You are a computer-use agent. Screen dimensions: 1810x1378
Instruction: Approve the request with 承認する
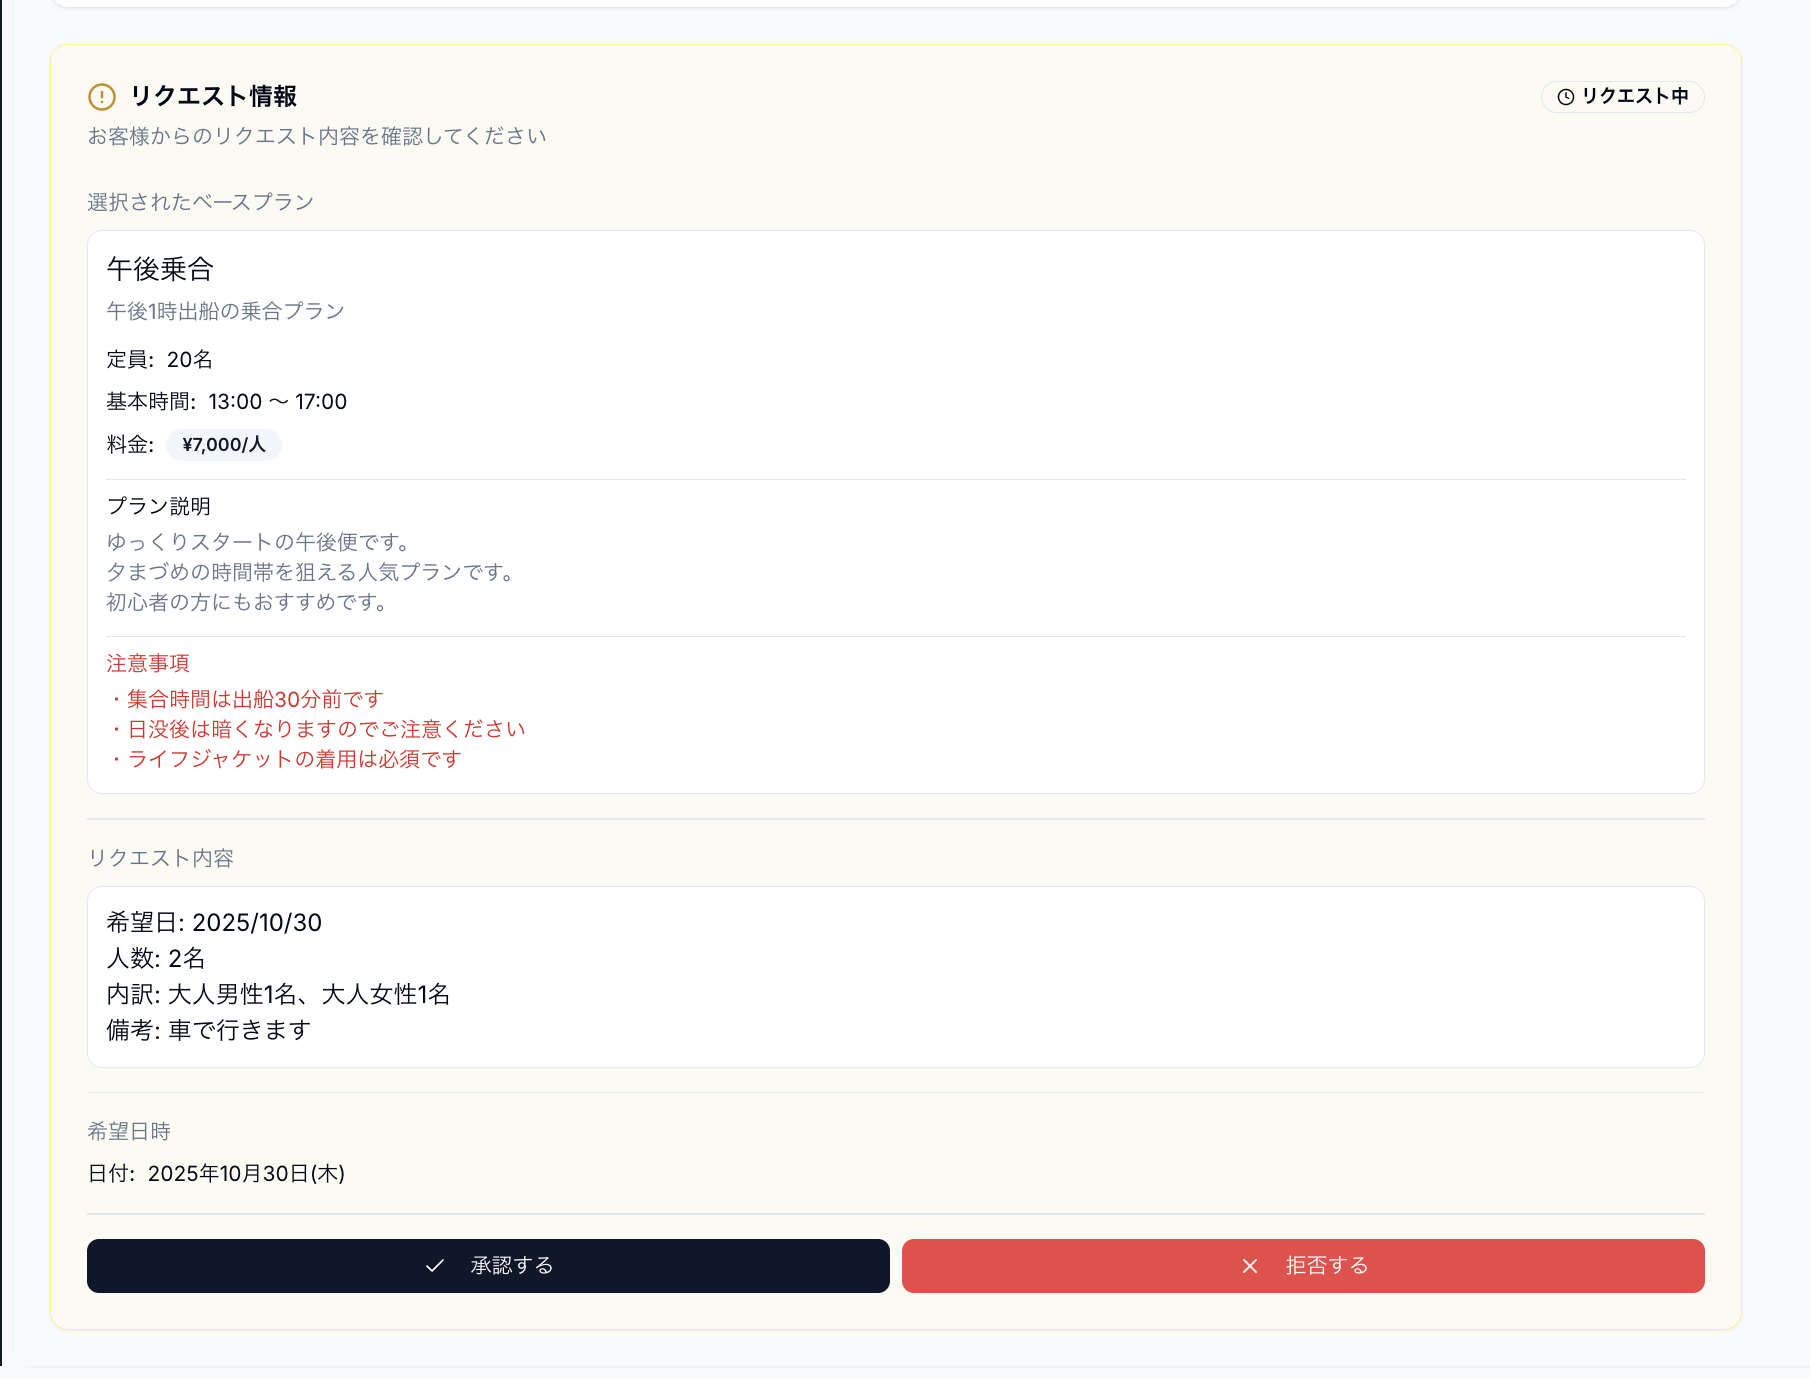click(x=488, y=1266)
